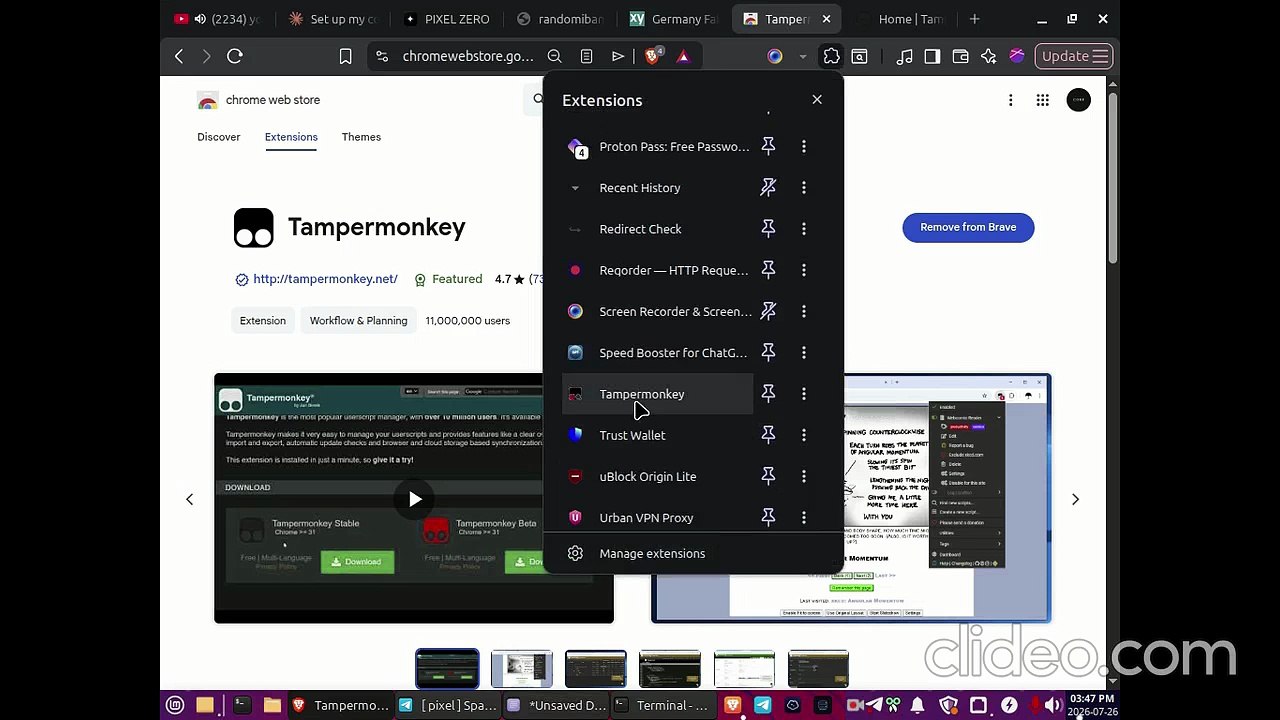Image resolution: width=1280 pixels, height=720 pixels.
Task: Click the Extensions puzzle toolbar icon
Action: tap(831, 56)
